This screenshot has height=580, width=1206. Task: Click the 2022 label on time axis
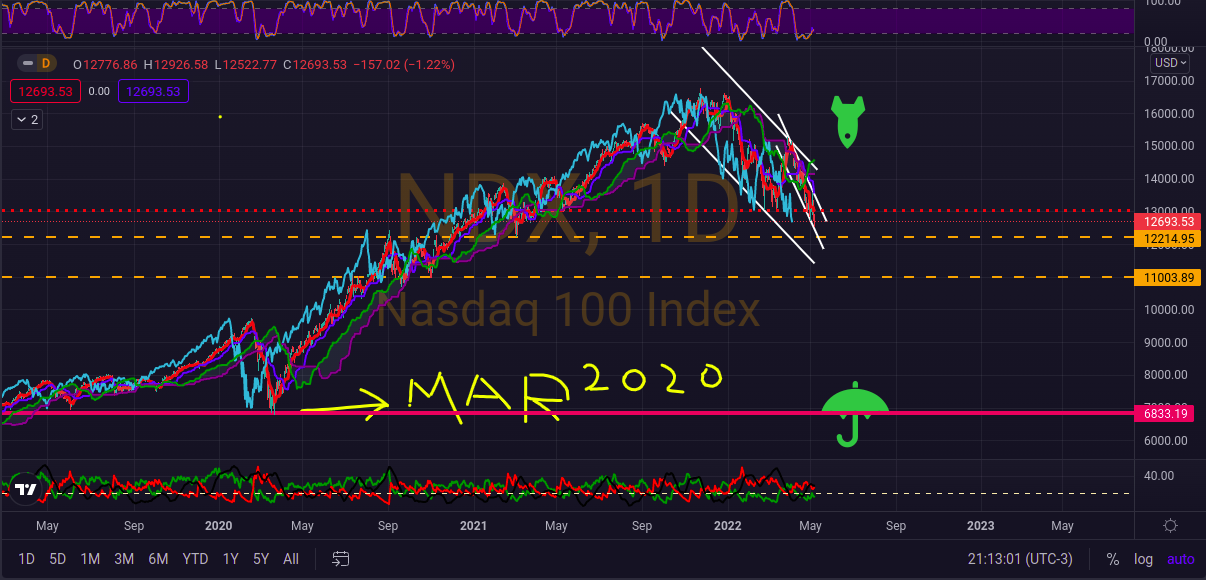click(727, 525)
